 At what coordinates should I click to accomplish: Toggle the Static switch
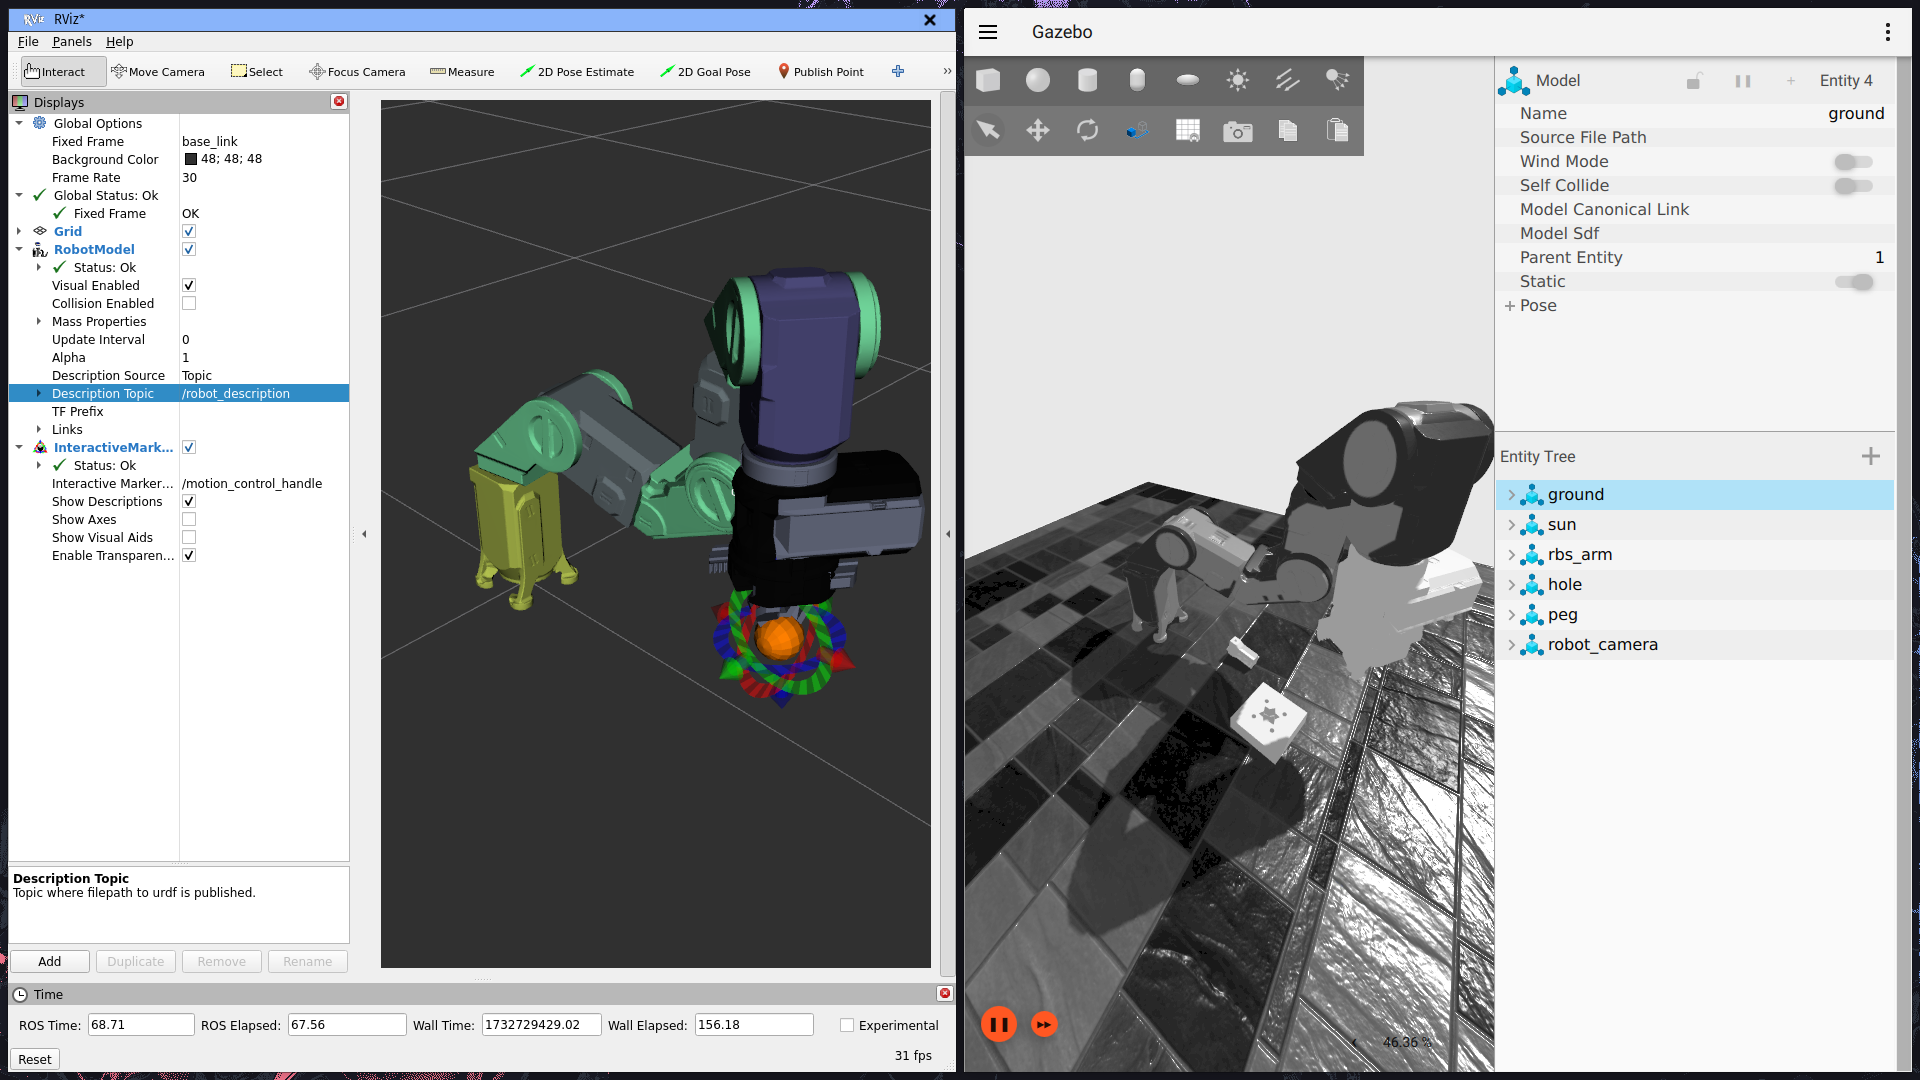(x=1853, y=282)
